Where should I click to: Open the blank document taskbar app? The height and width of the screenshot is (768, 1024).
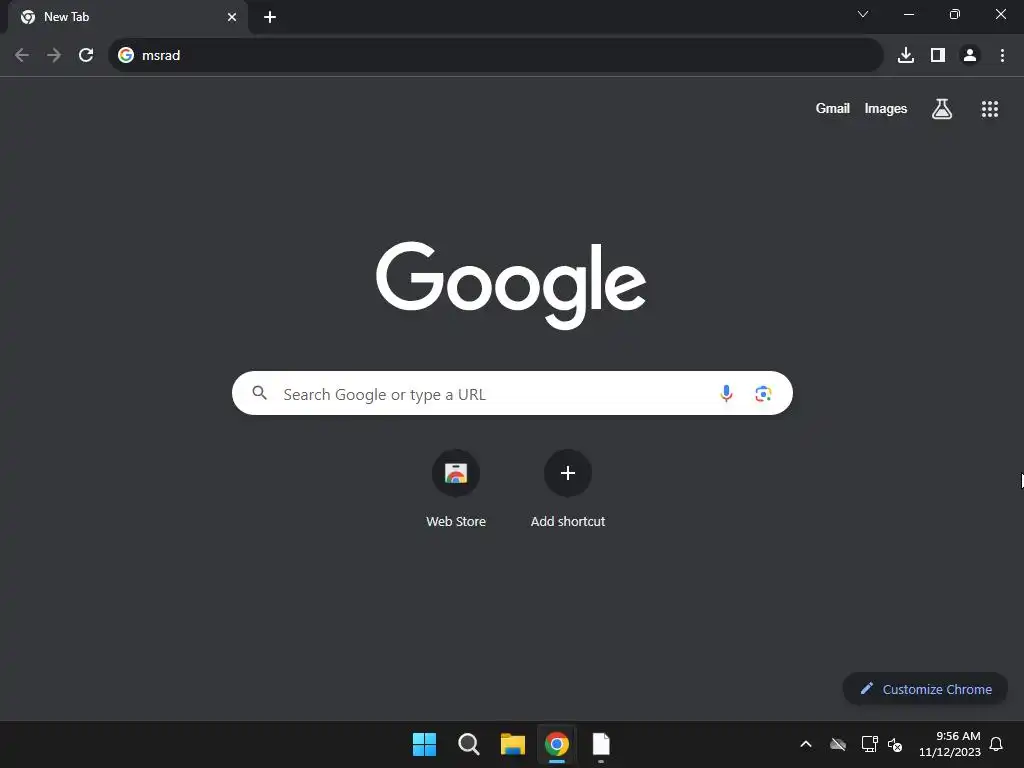click(601, 744)
